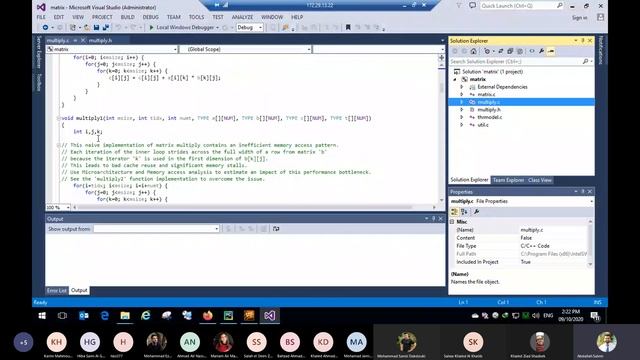Switch to the Error List tab
Viewport: 640px width, 360px height.
tap(57, 291)
